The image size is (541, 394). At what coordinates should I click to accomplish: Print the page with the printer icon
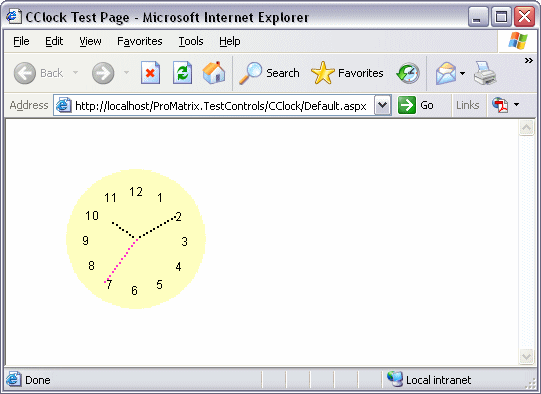coord(485,73)
